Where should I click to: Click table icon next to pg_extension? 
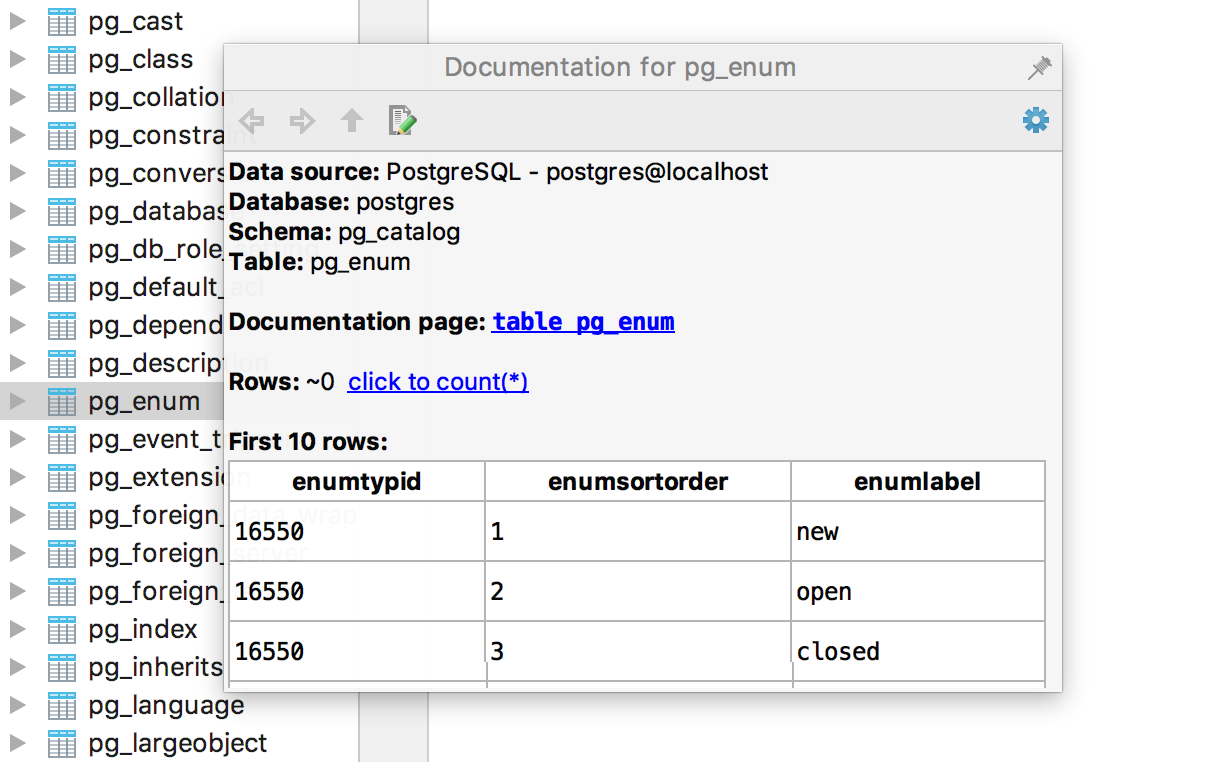point(62,477)
